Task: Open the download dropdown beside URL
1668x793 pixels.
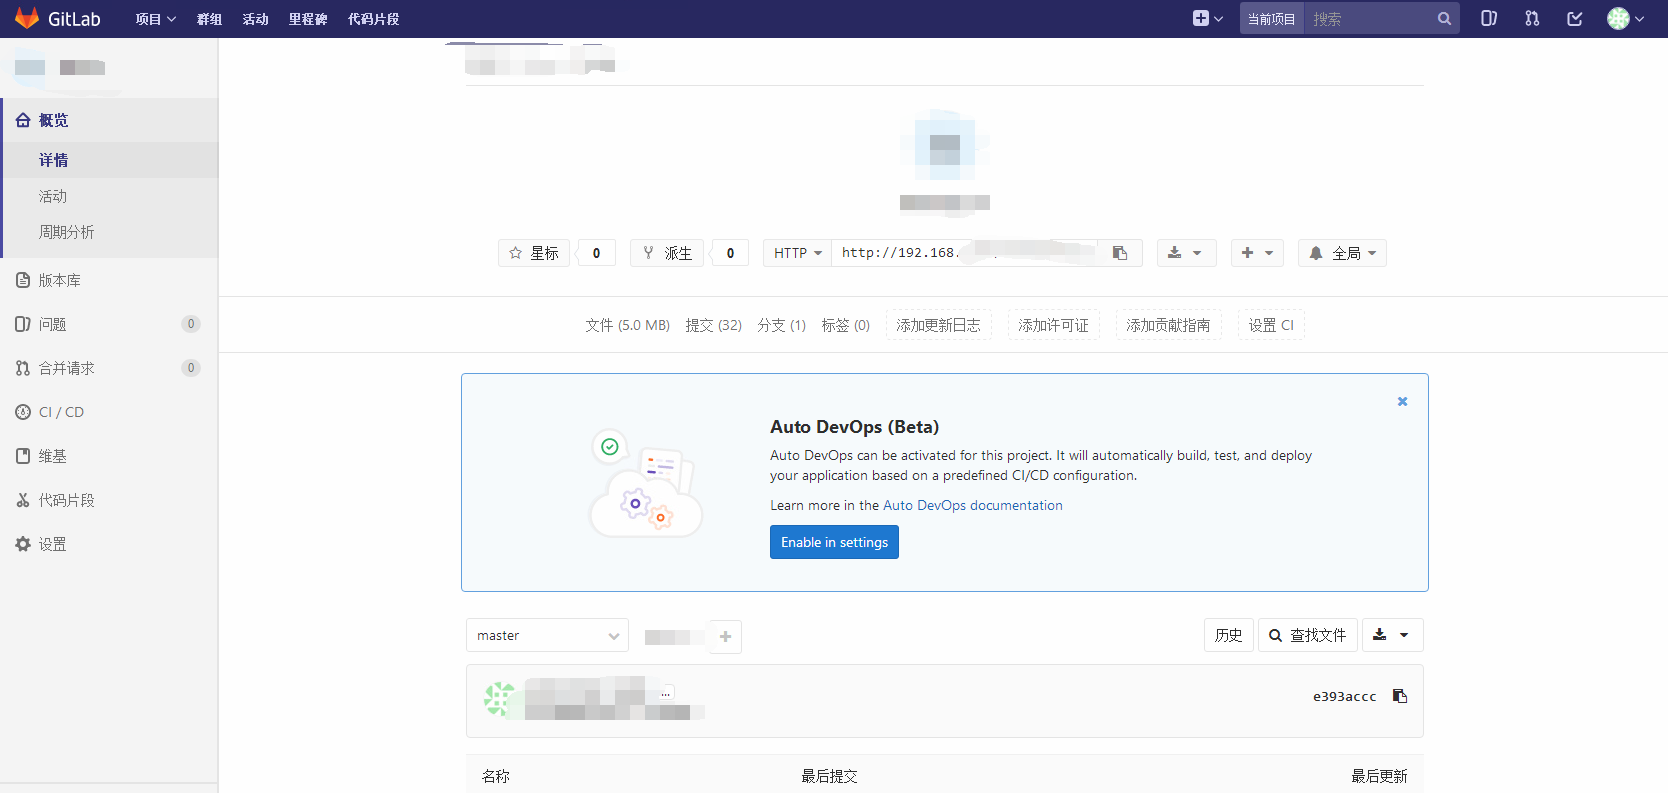Action: click(1187, 253)
